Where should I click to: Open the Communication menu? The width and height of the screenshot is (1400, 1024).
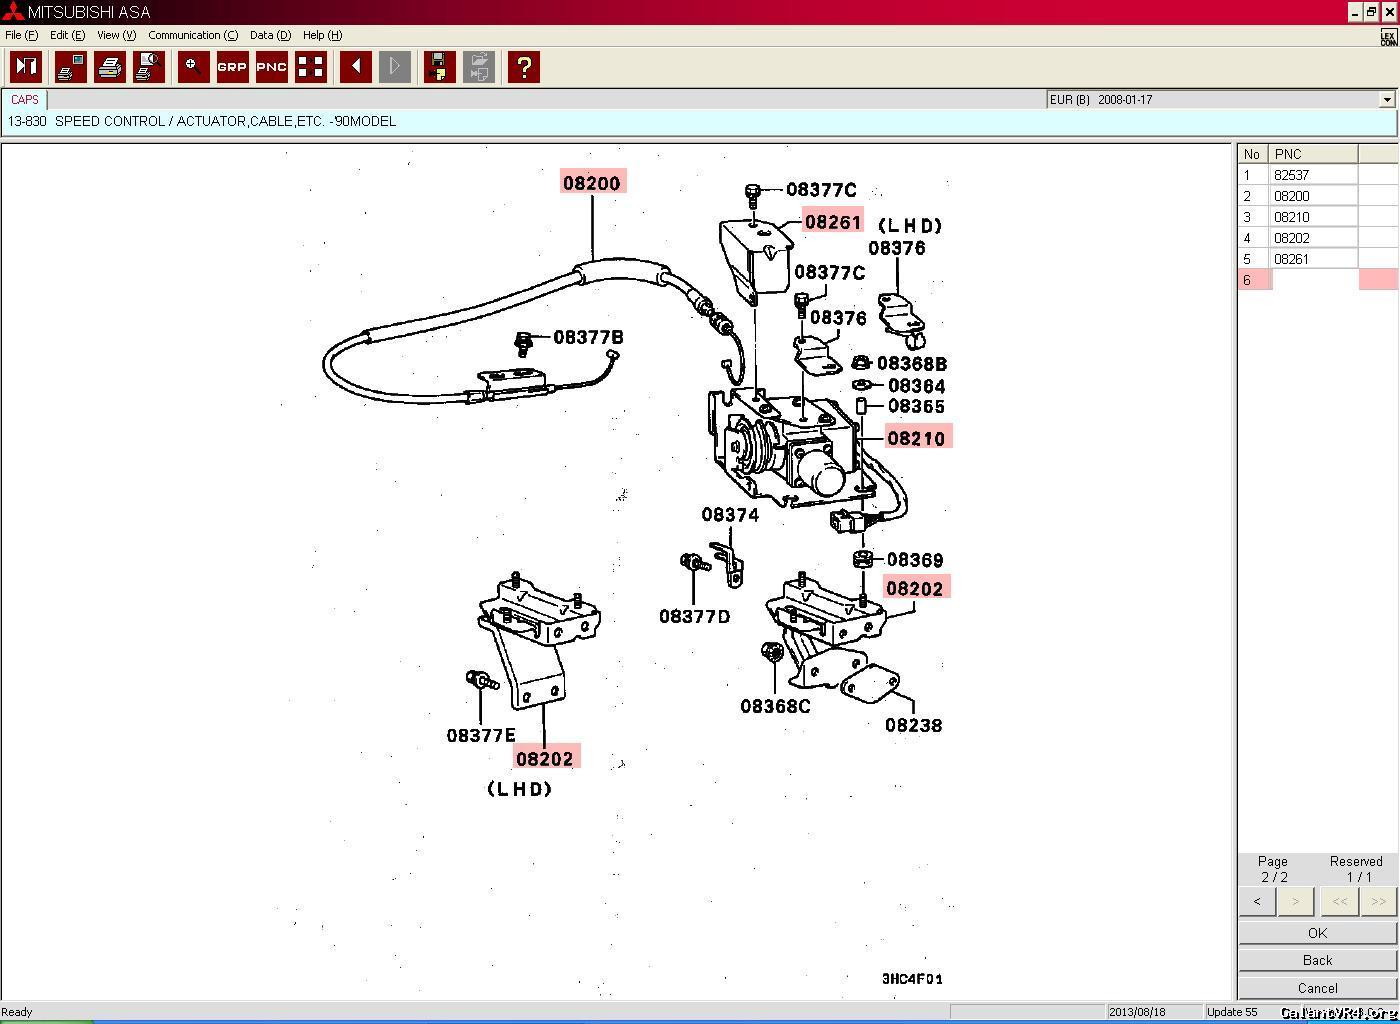click(192, 35)
